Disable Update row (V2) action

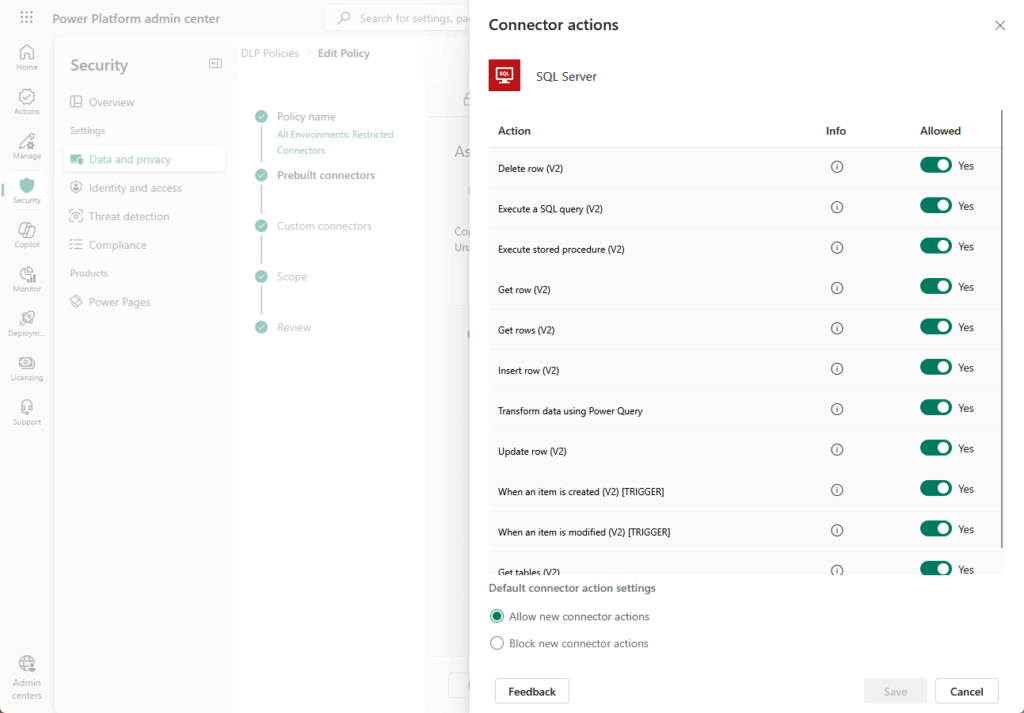(x=935, y=449)
